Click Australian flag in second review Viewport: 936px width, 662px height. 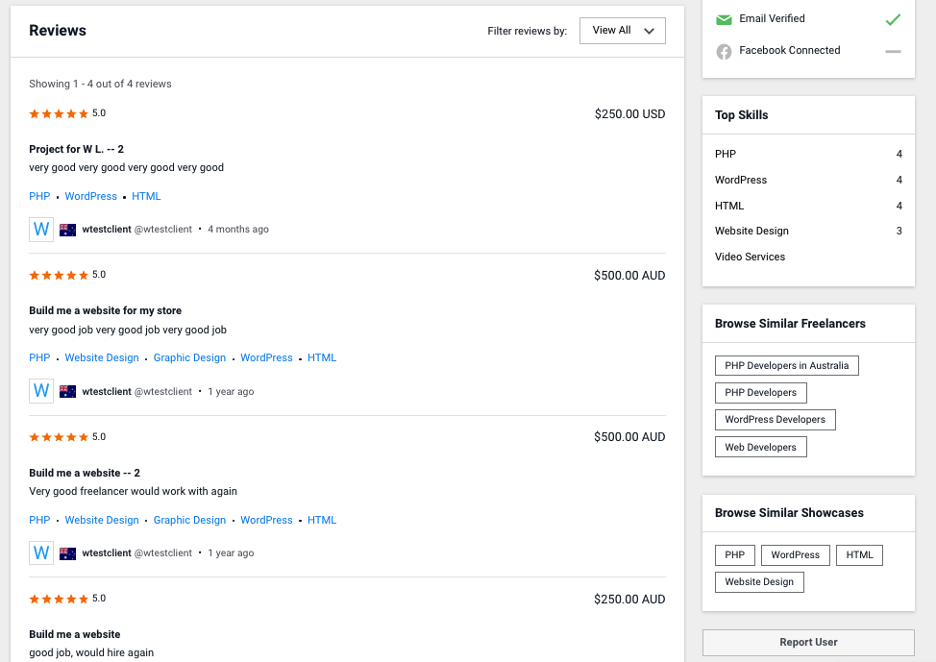pos(68,392)
